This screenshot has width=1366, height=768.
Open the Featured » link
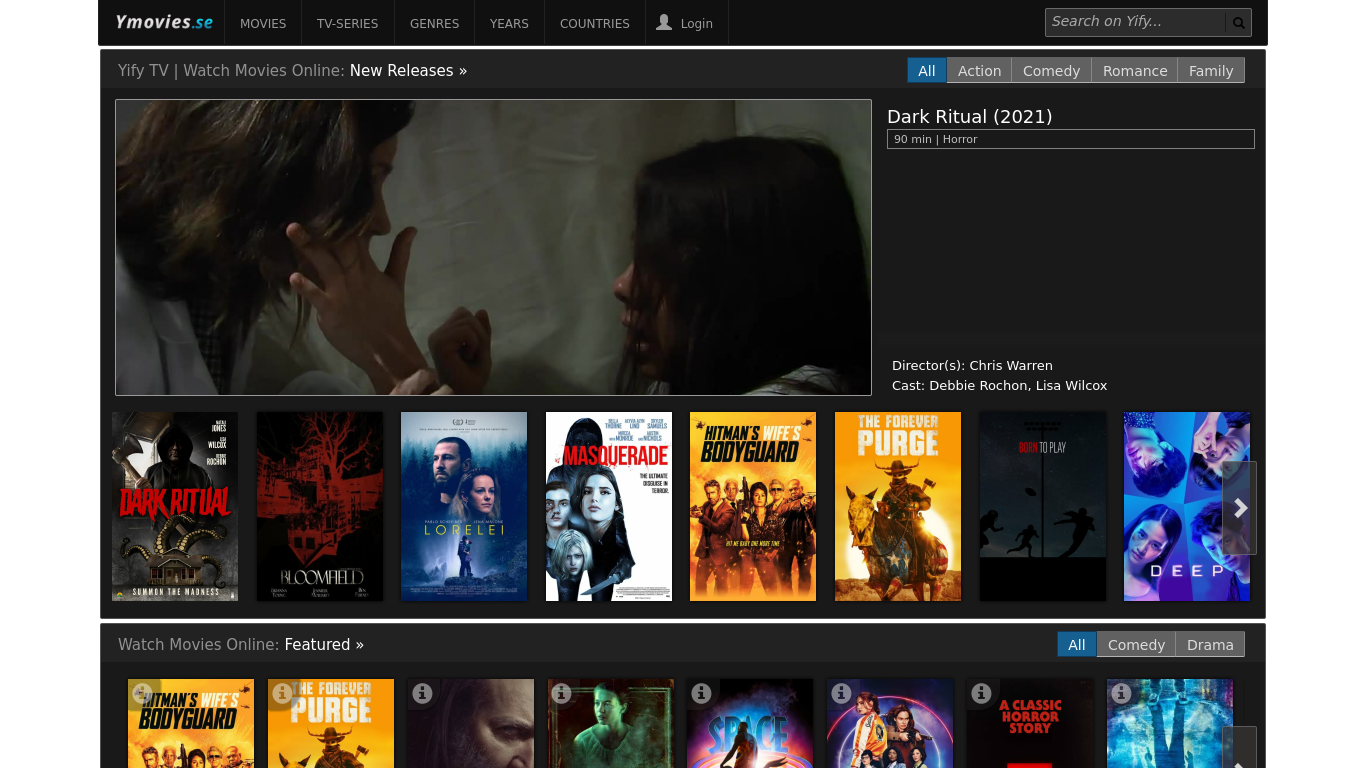click(324, 644)
